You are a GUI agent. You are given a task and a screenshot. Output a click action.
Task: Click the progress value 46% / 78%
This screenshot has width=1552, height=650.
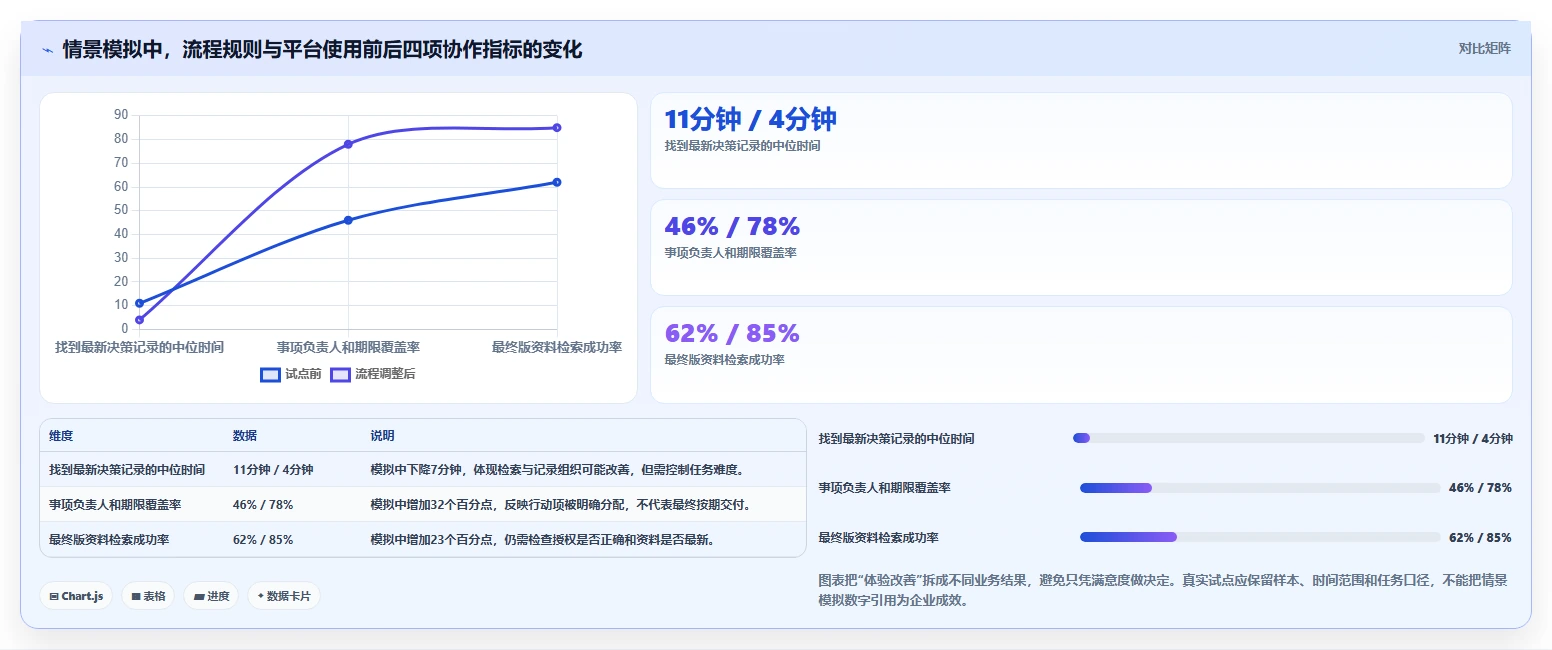tap(1480, 488)
